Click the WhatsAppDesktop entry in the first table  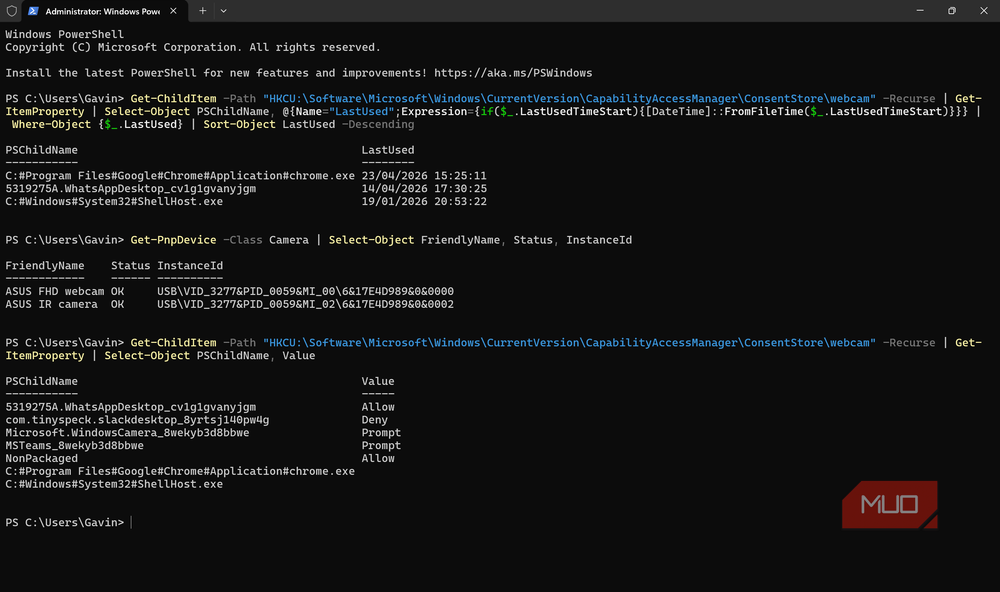click(131, 188)
